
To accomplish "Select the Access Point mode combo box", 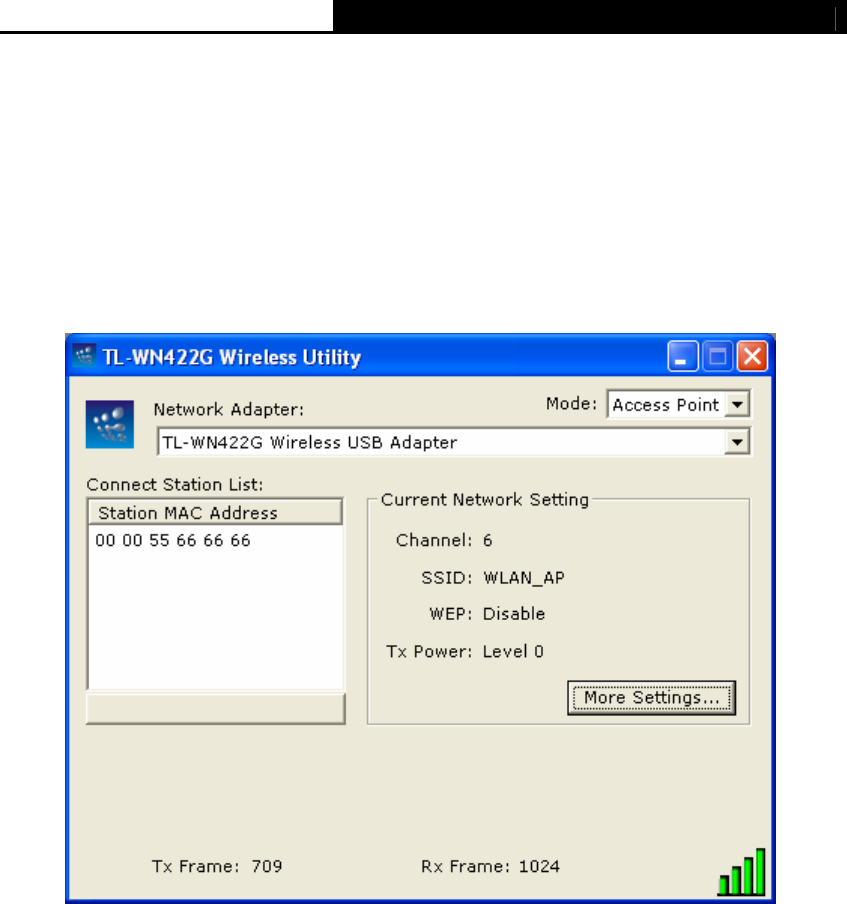I will [x=678, y=404].
